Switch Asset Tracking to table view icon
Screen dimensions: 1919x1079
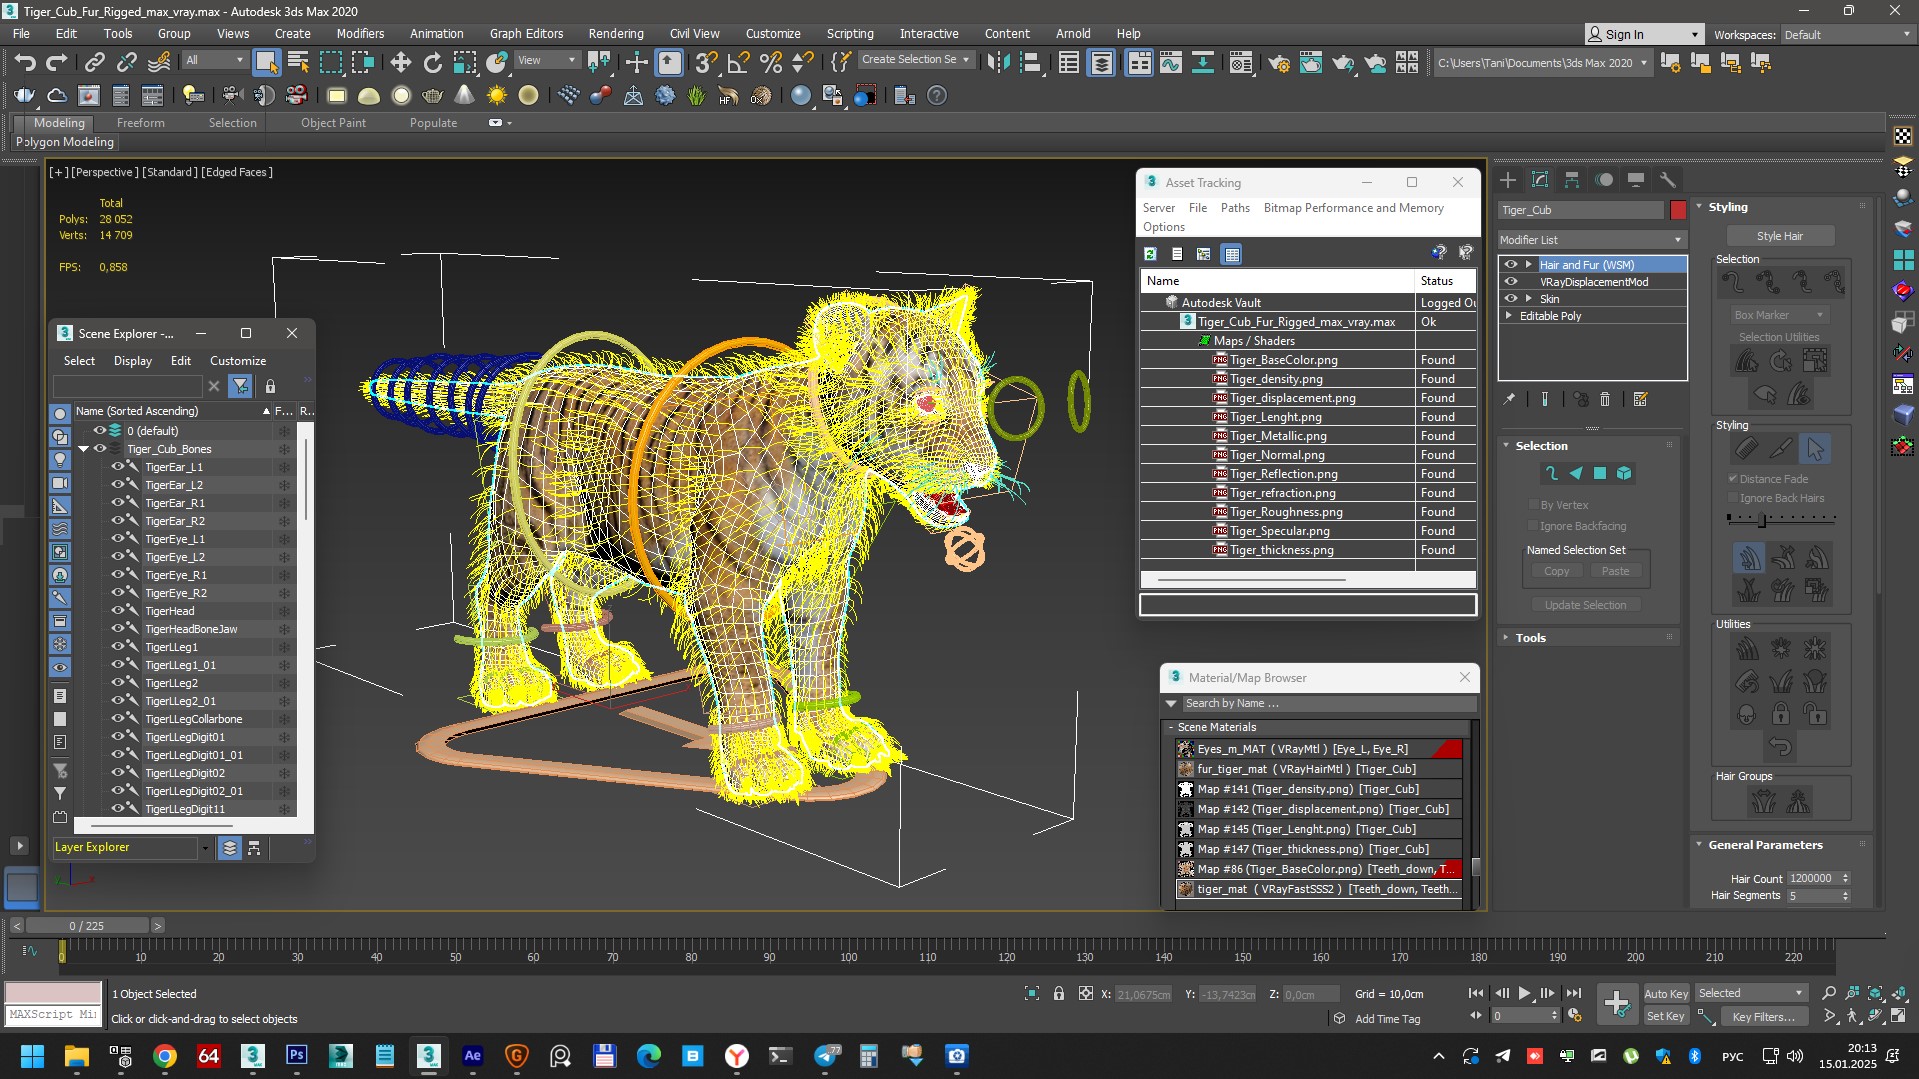(x=1232, y=254)
